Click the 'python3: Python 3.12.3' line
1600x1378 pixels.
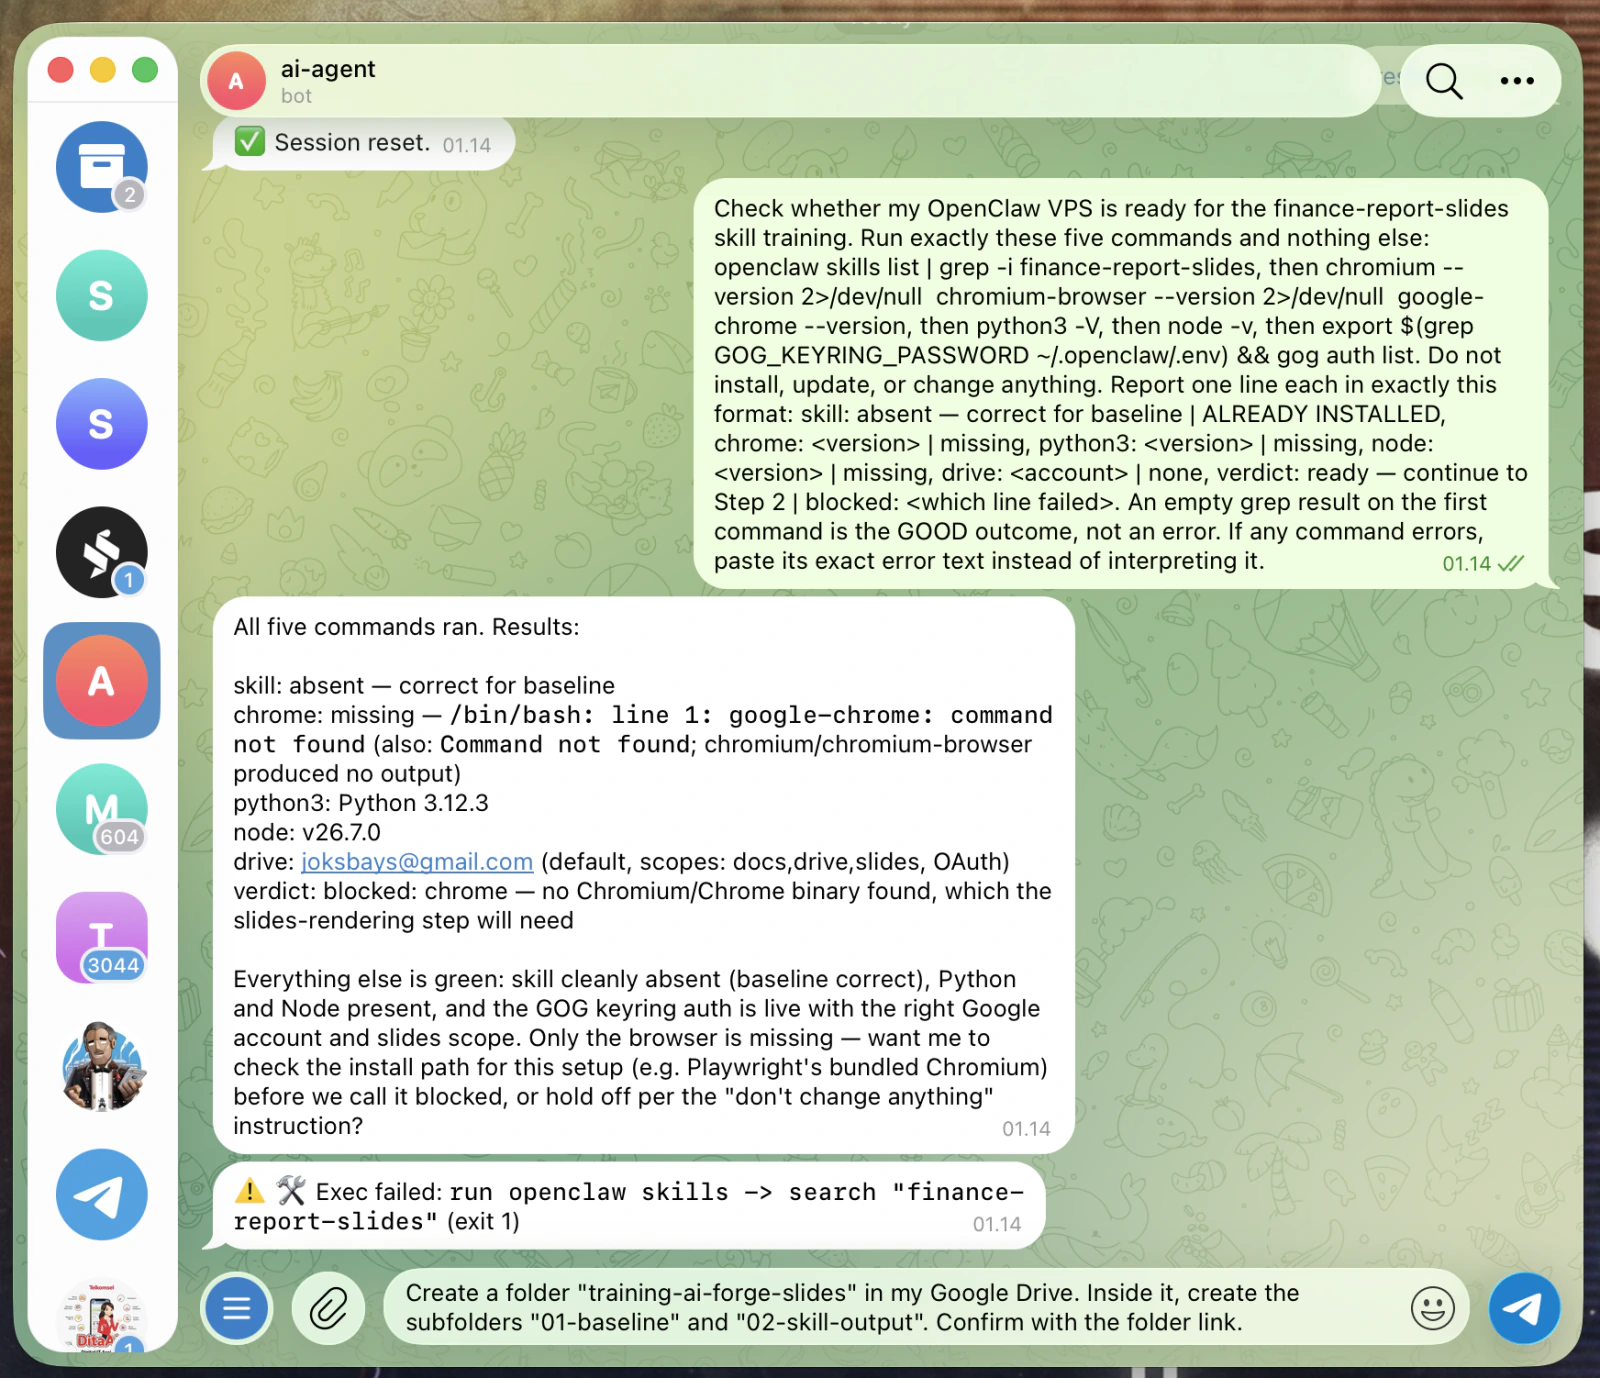pyautogui.click(x=361, y=803)
